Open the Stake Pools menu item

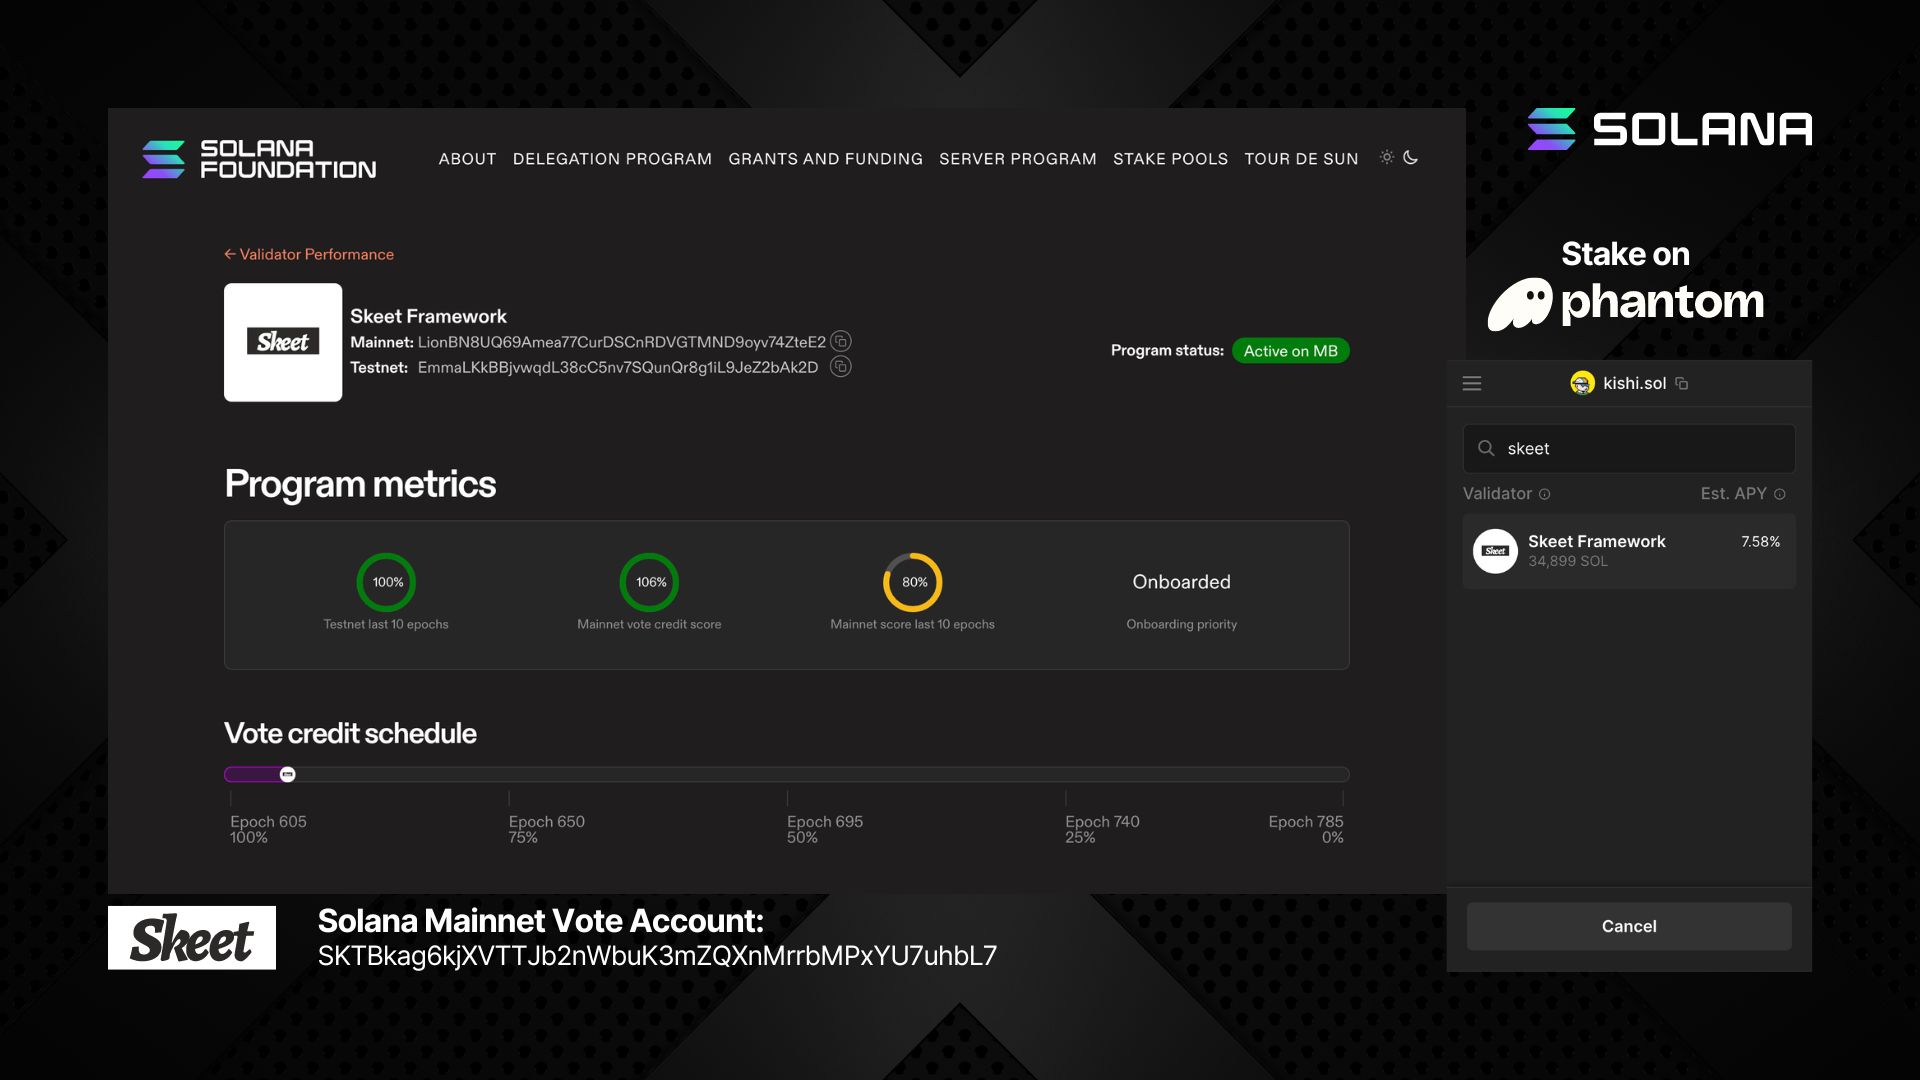pos(1170,159)
